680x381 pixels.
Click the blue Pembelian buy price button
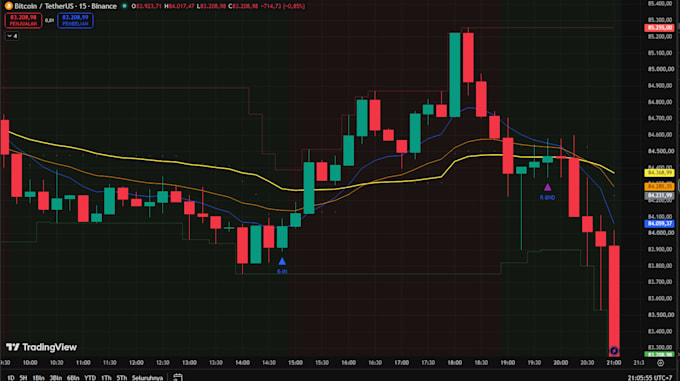(x=75, y=20)
